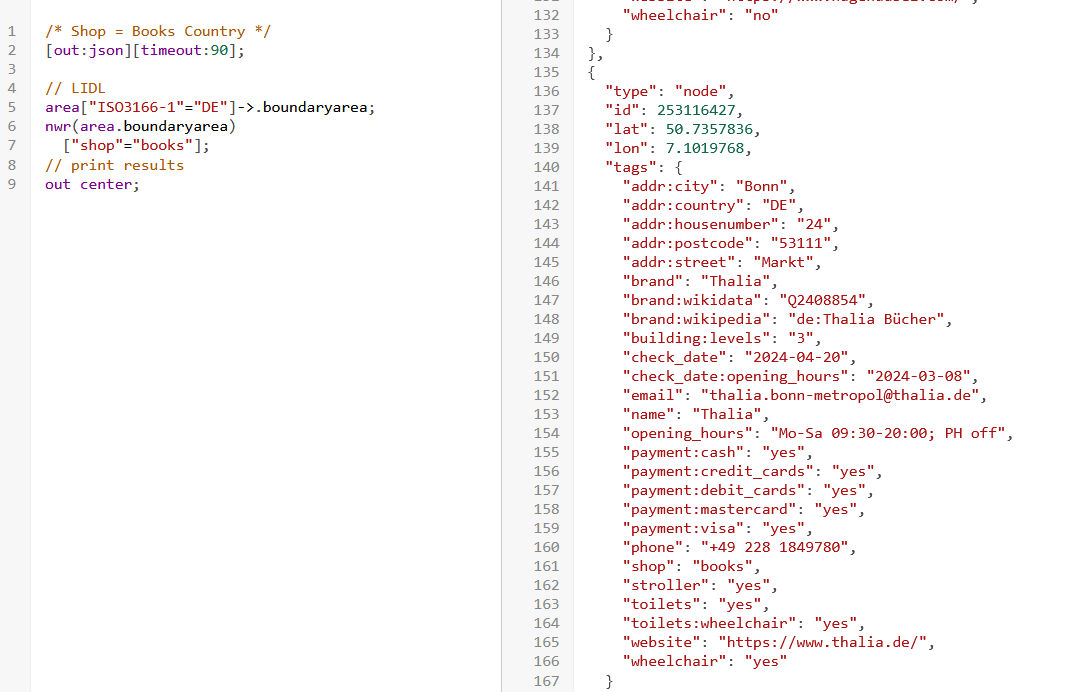
Task: Click the lat value 50.7357836
Action: click(x=709, y=129)
